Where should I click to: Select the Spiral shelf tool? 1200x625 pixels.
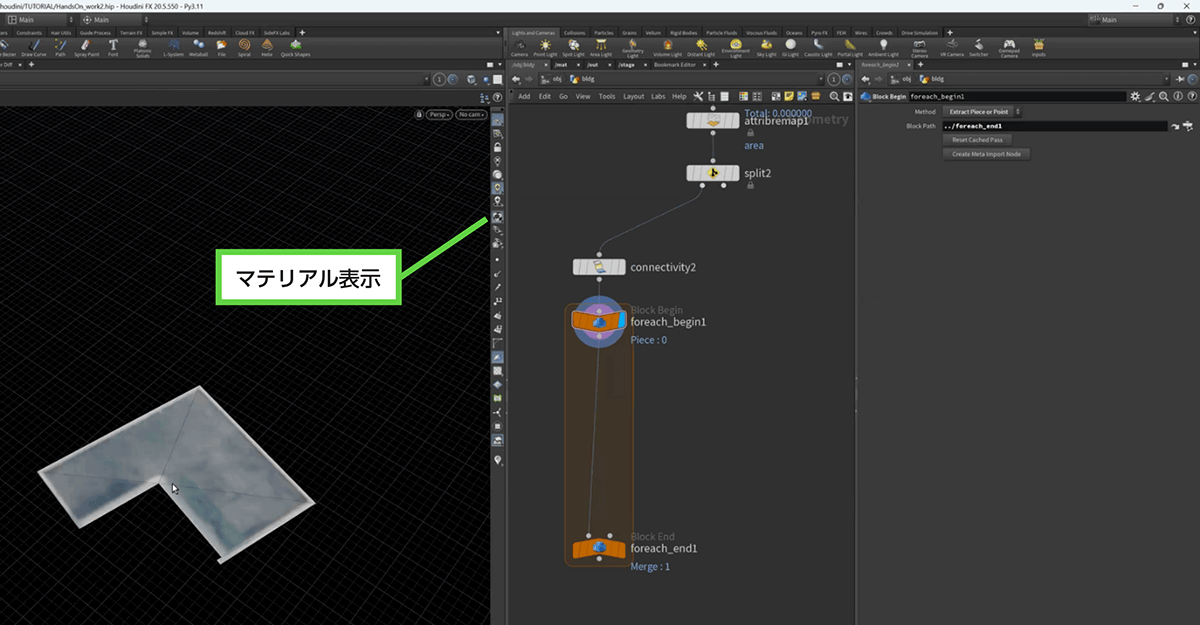(245, 46)
